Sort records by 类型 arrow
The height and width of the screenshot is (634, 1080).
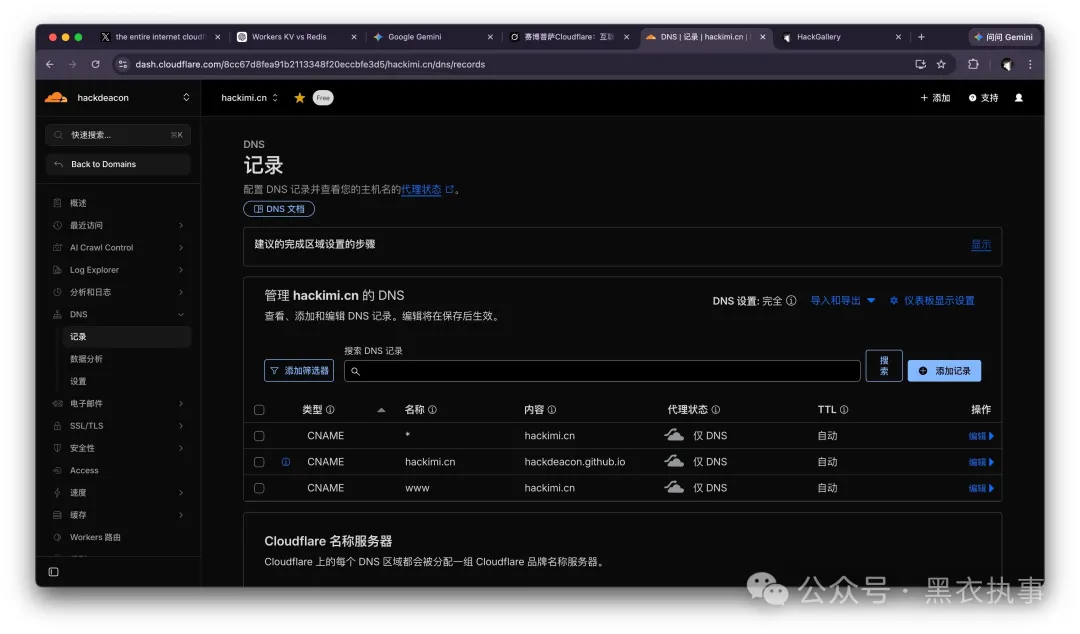[x=381, y=410]
